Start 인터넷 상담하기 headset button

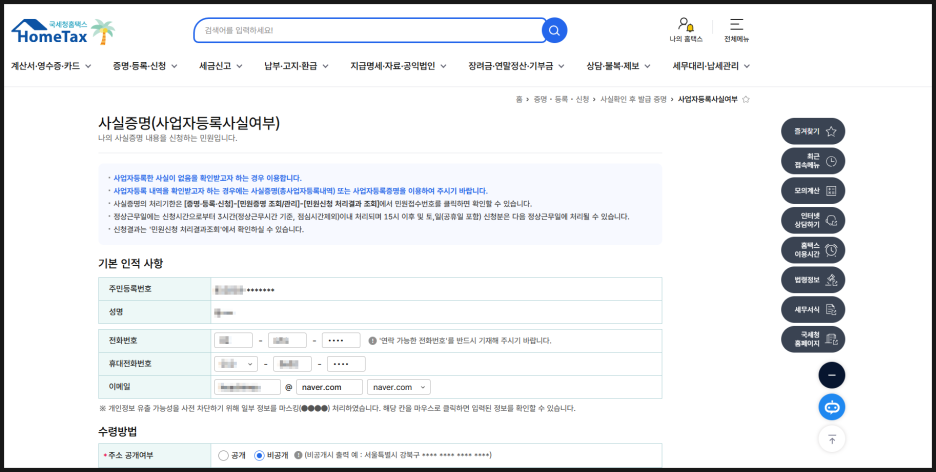pos(813,220)
